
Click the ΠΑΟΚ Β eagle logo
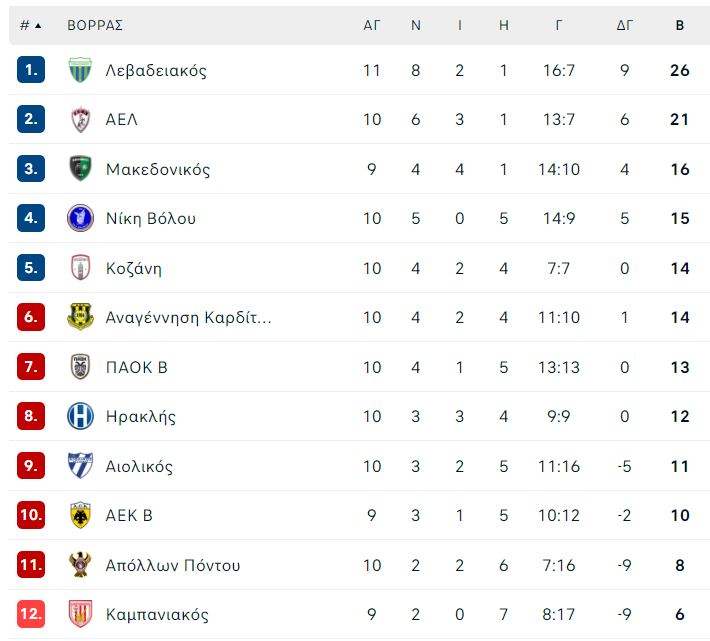81,367
